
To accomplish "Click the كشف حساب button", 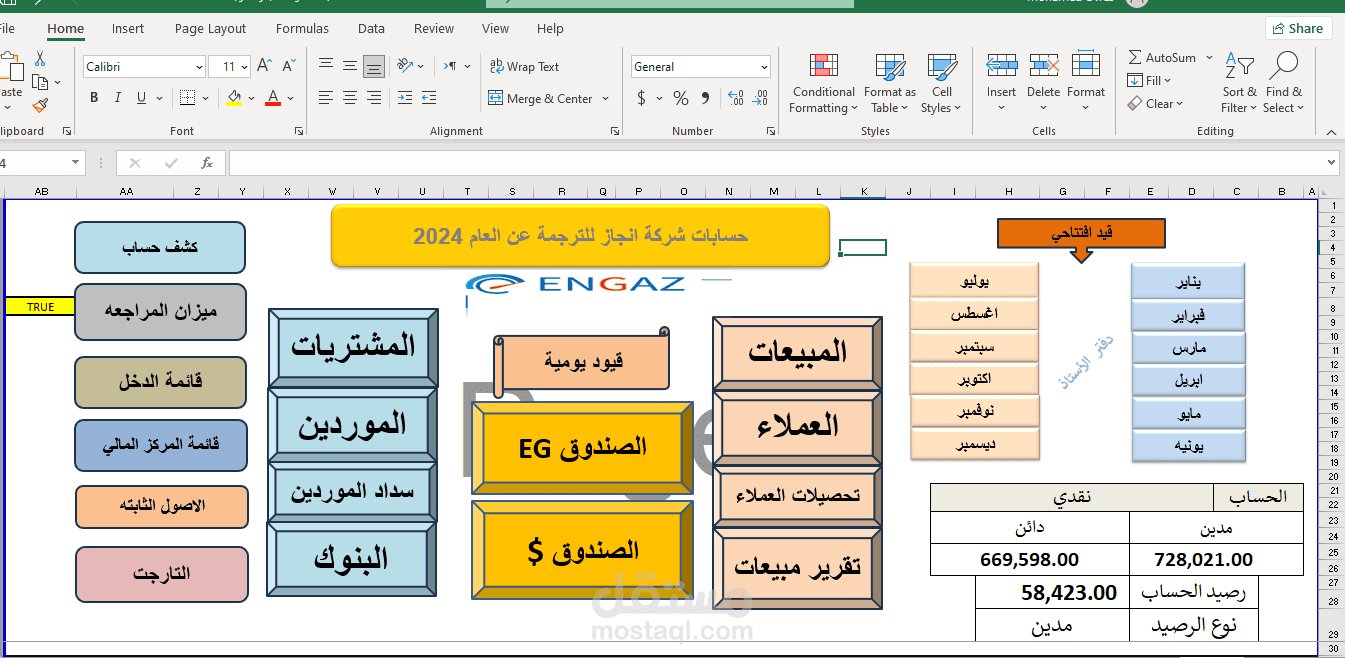I will coord(160,247).
